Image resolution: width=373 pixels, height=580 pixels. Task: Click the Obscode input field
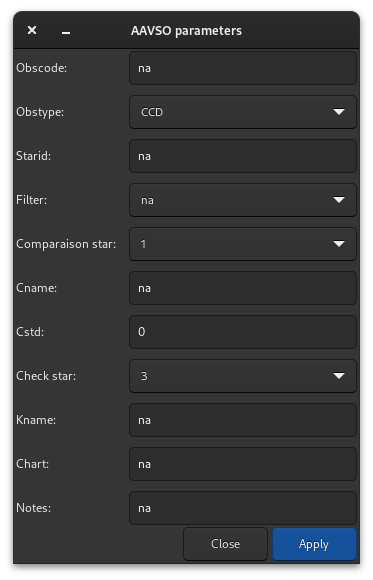click(x=243, y=68)
